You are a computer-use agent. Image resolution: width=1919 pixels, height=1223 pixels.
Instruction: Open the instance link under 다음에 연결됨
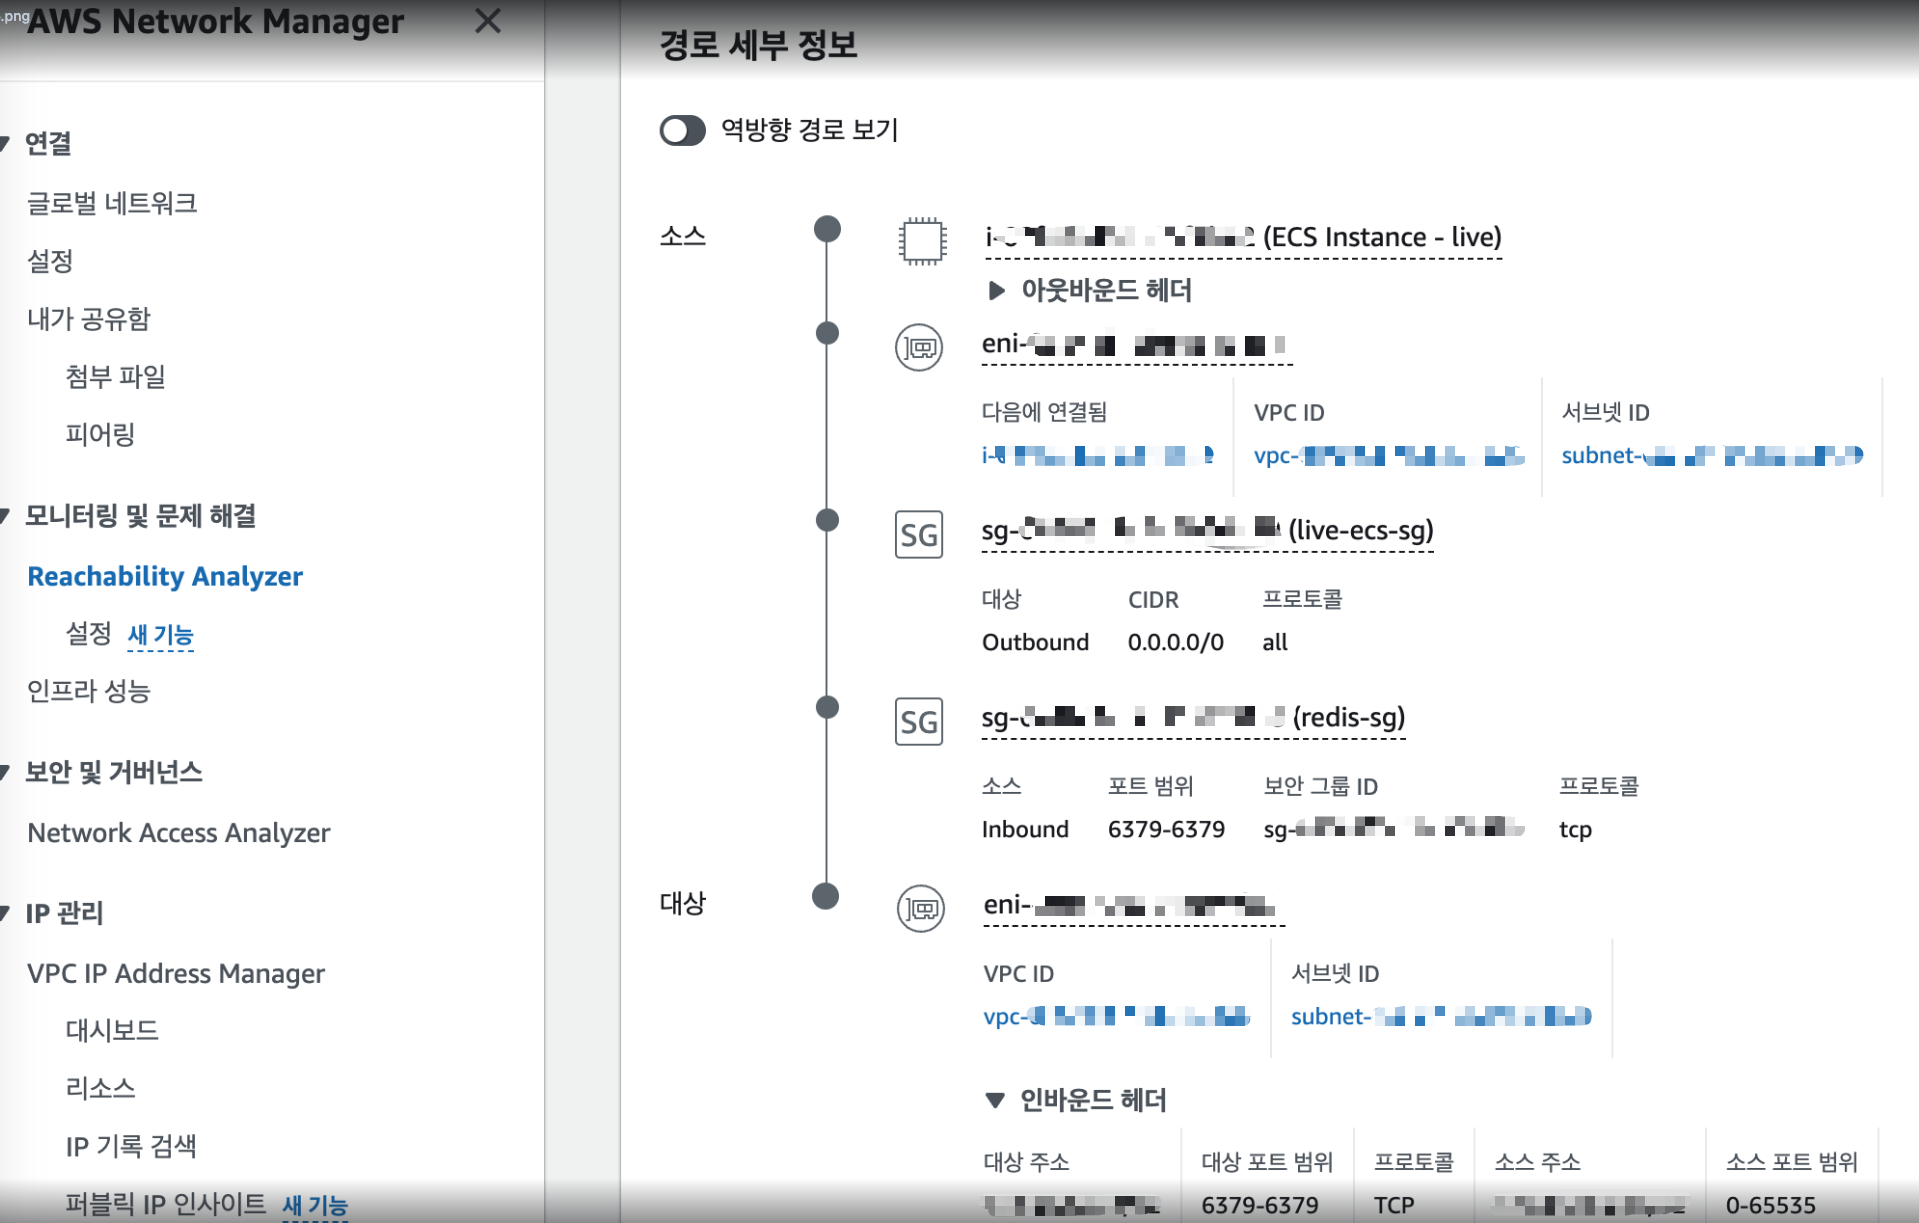(1098, 455)
